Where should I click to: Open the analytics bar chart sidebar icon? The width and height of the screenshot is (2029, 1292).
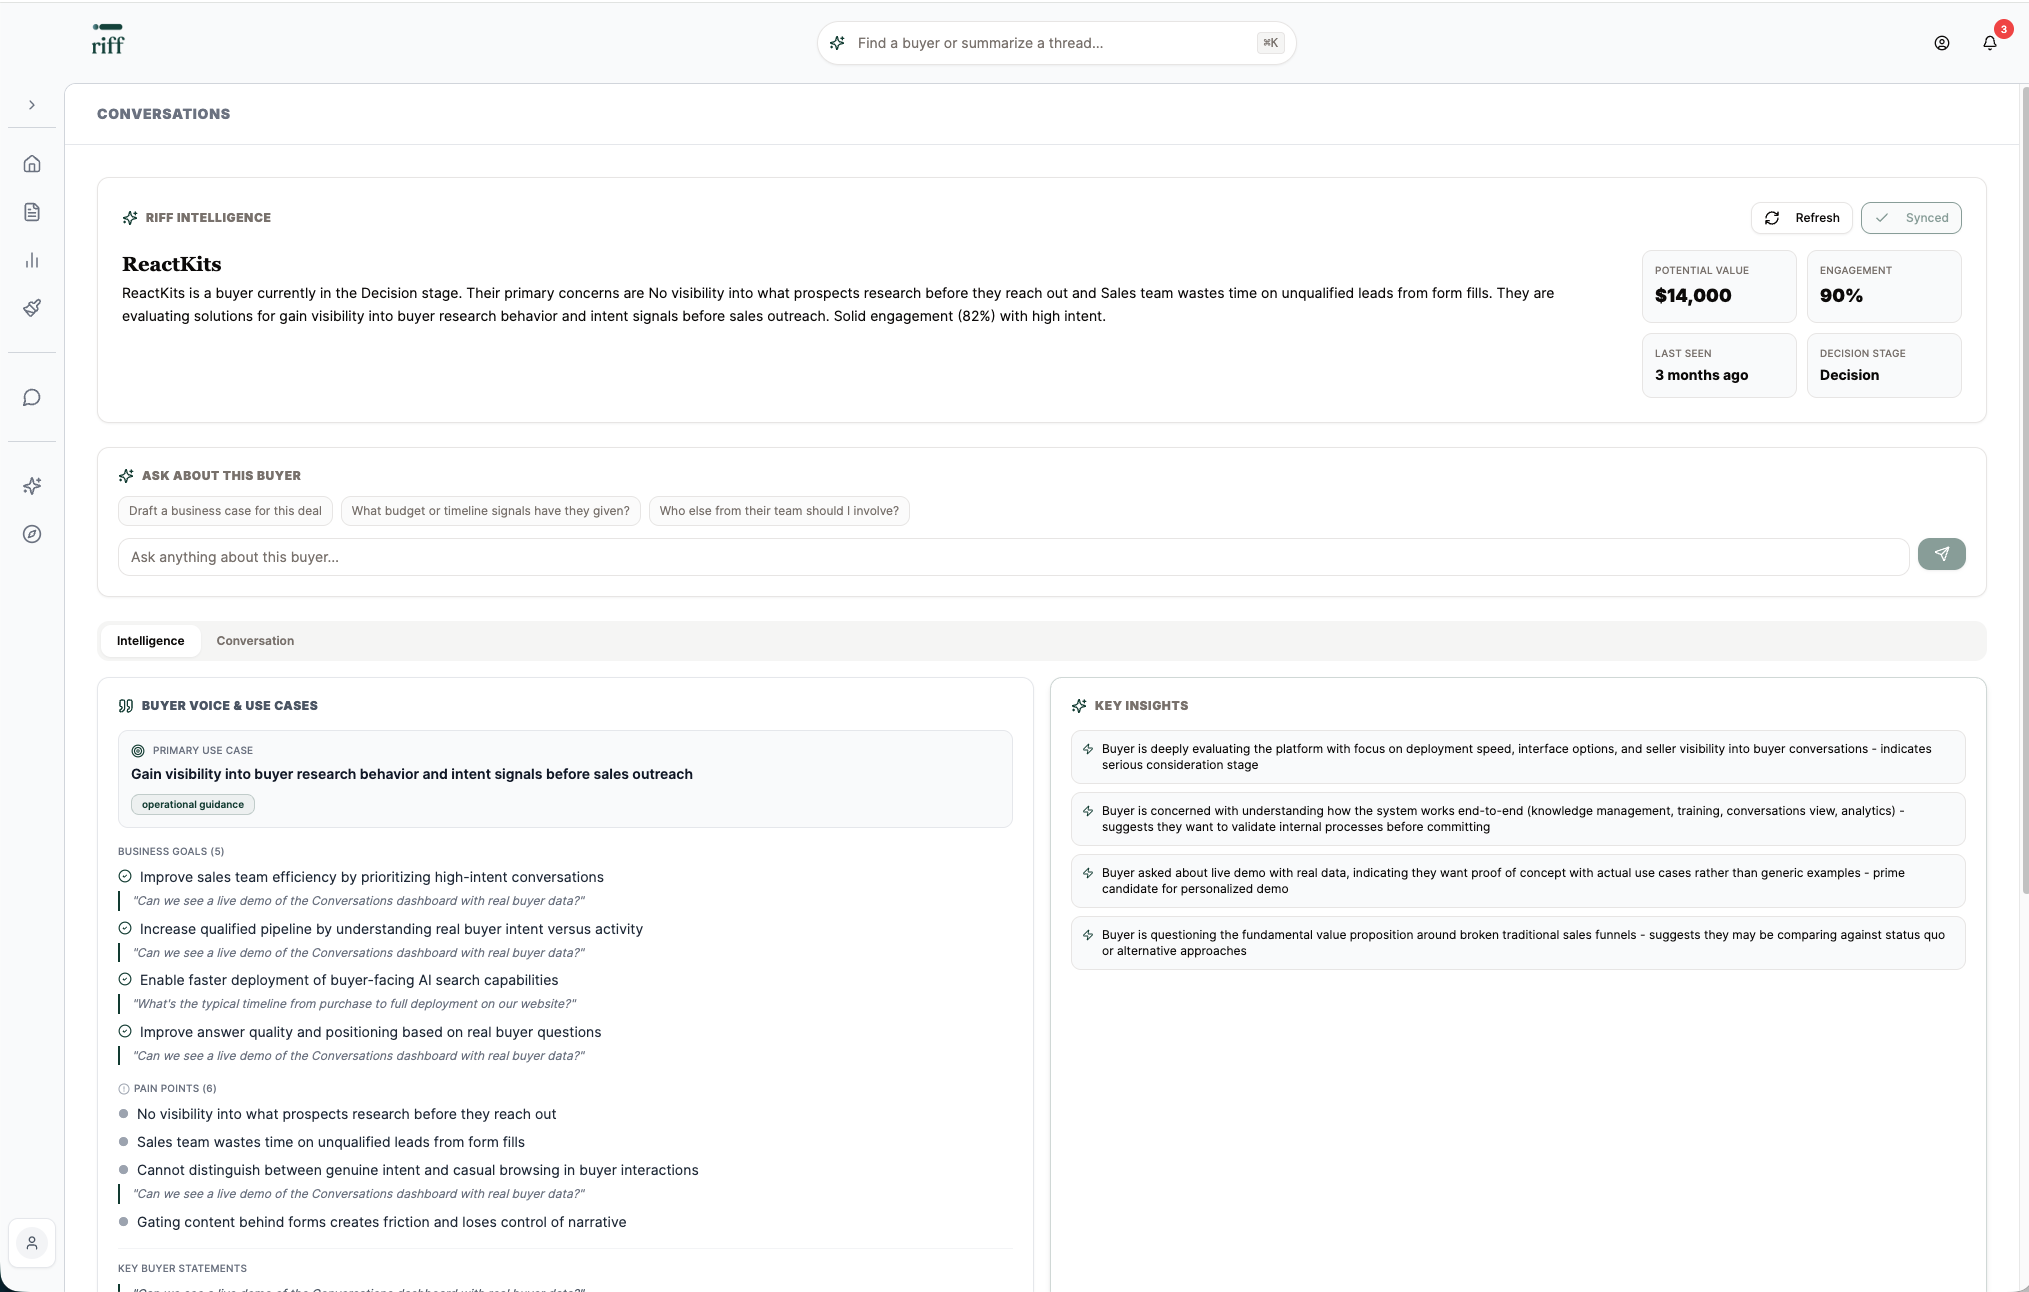click(x=32, y=260)
